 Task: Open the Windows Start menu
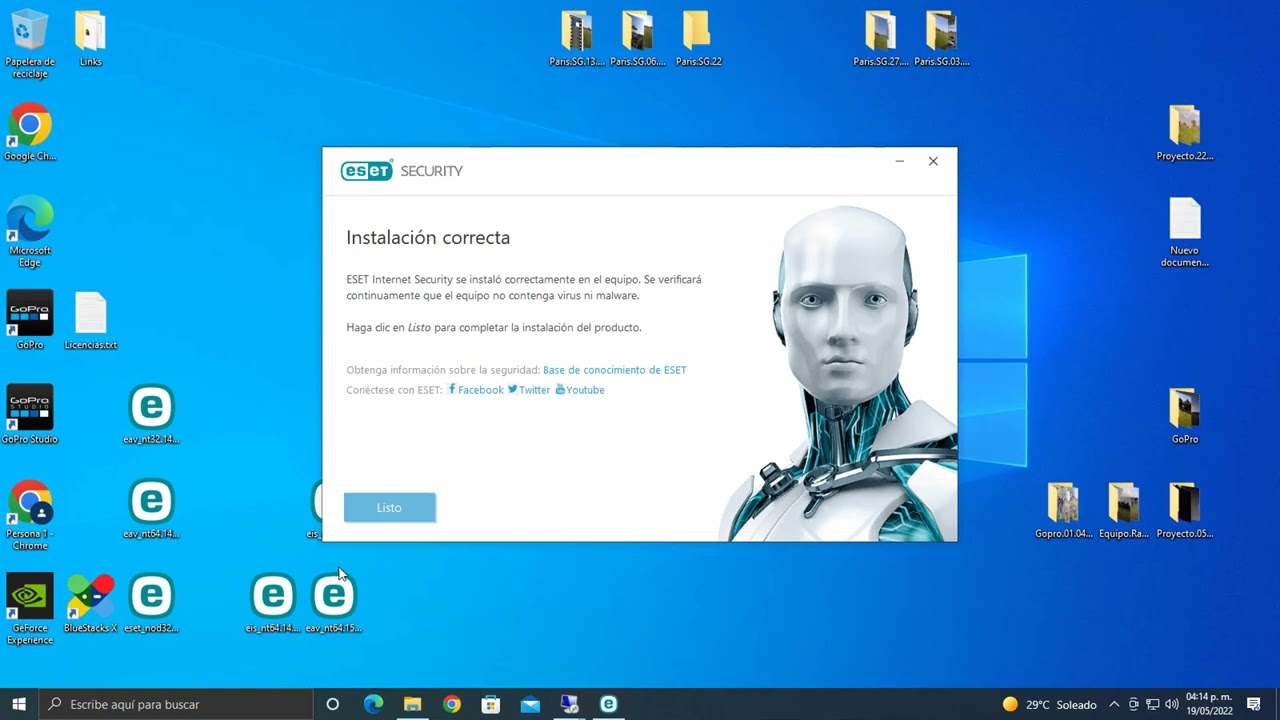tap(19, 704)
